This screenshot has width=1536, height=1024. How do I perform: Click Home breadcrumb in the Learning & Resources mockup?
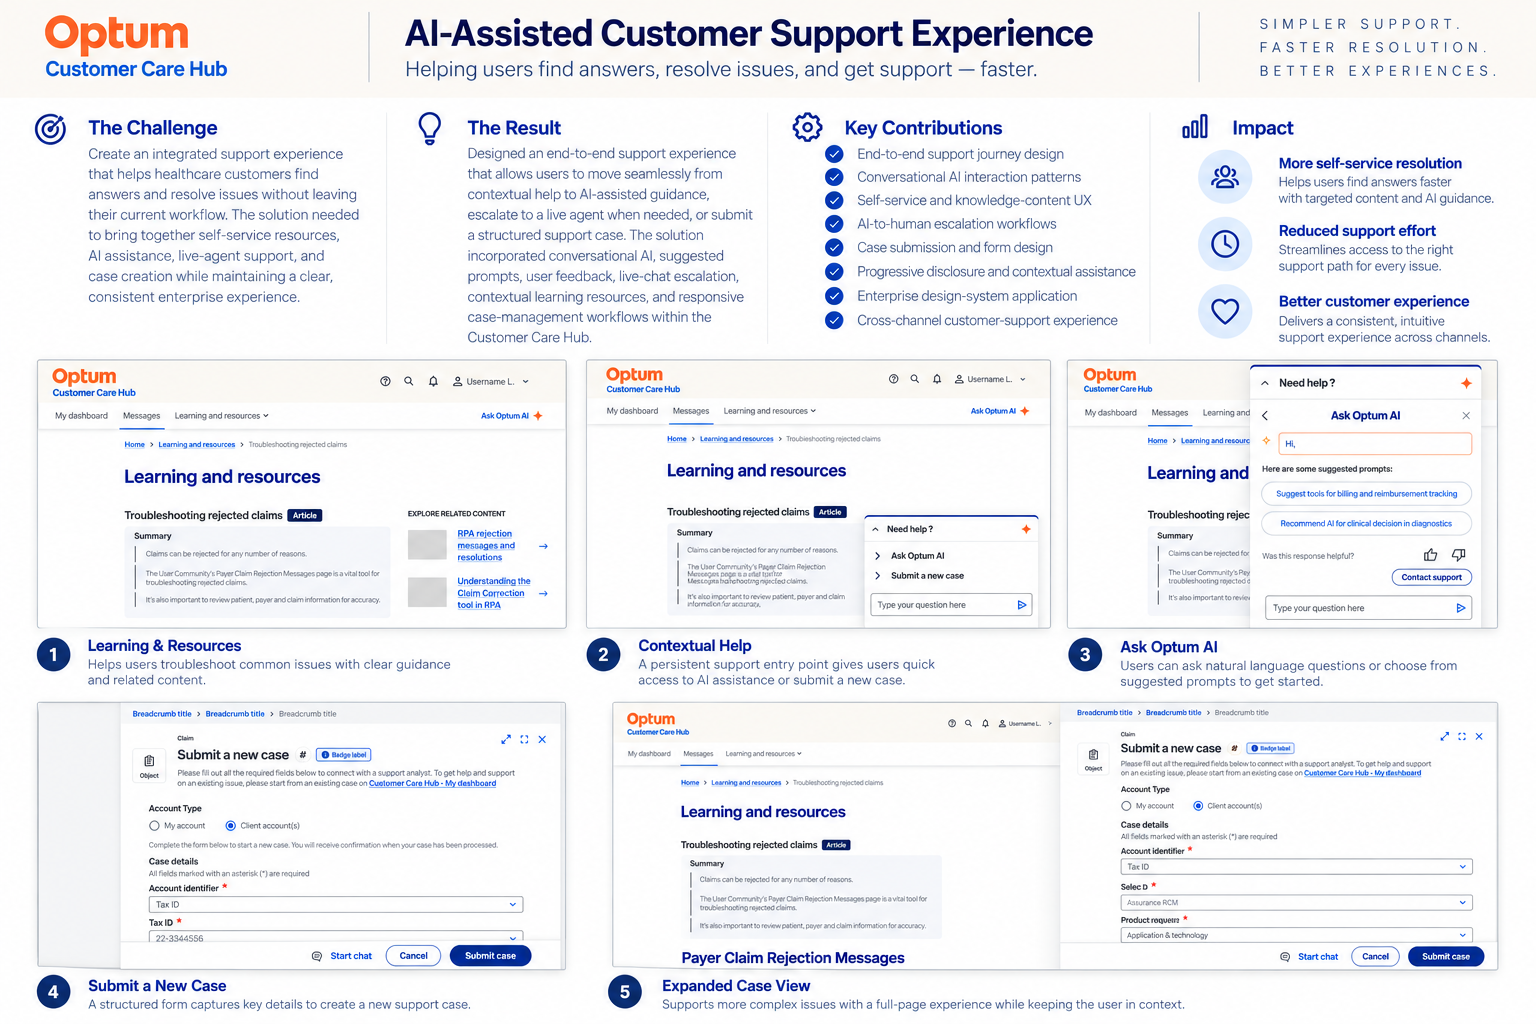[134, 445]
